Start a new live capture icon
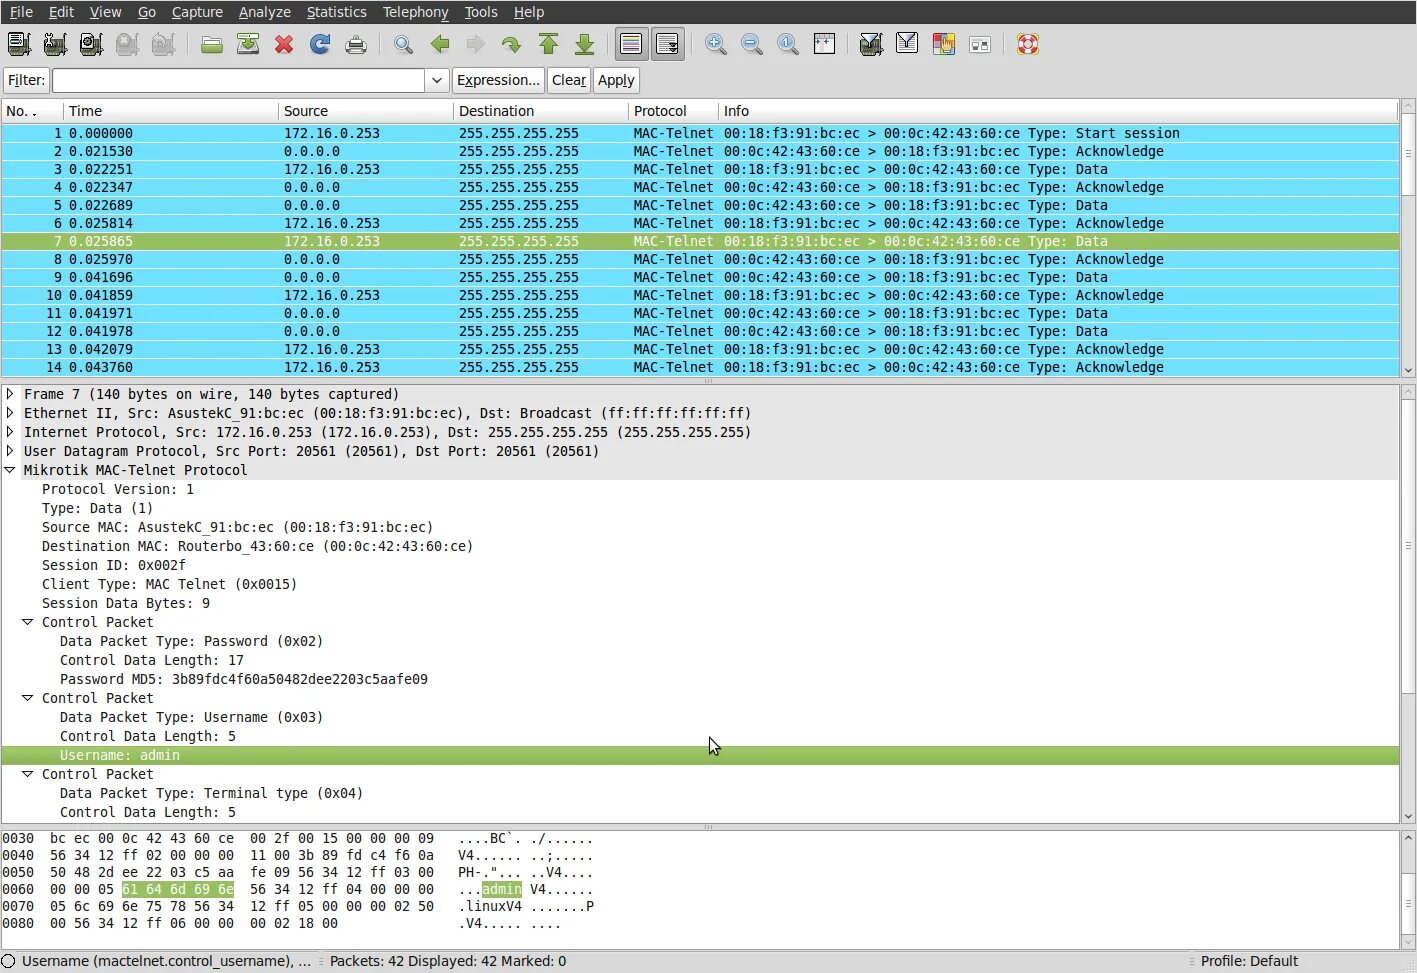 pos(91,44)
